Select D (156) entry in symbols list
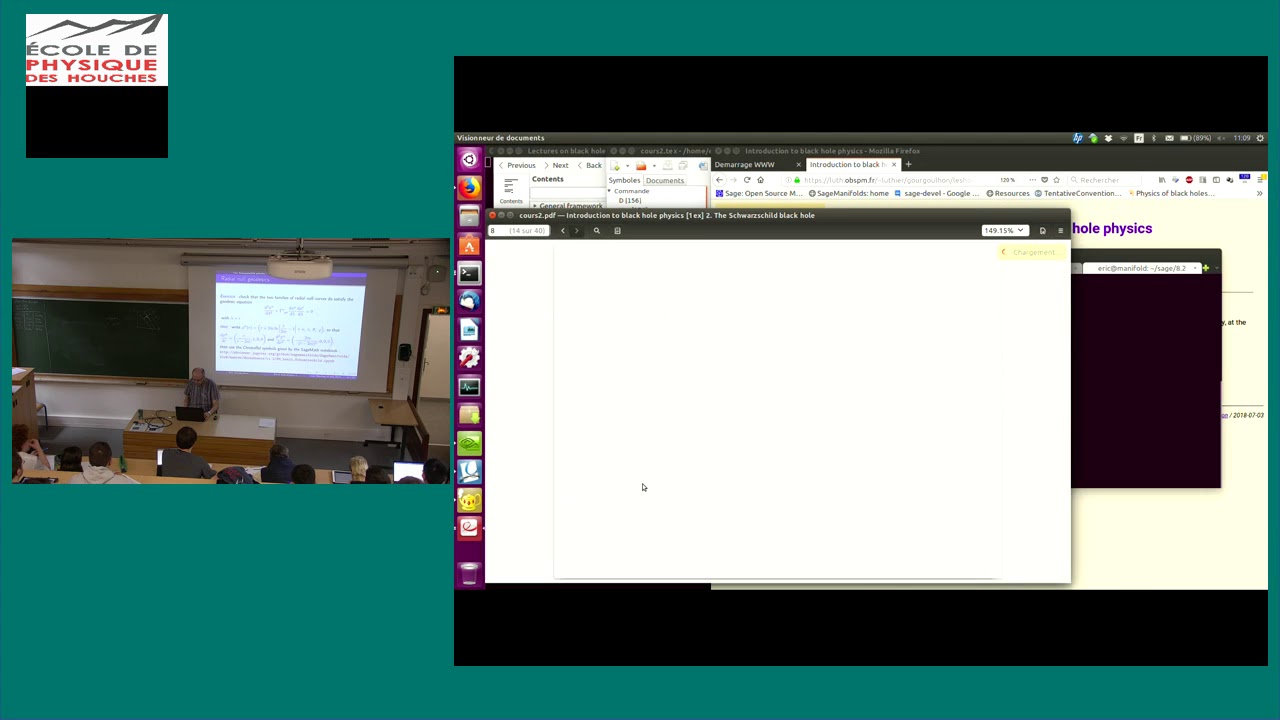This screenshot has width=1280, height=720. tap(630, 201)
